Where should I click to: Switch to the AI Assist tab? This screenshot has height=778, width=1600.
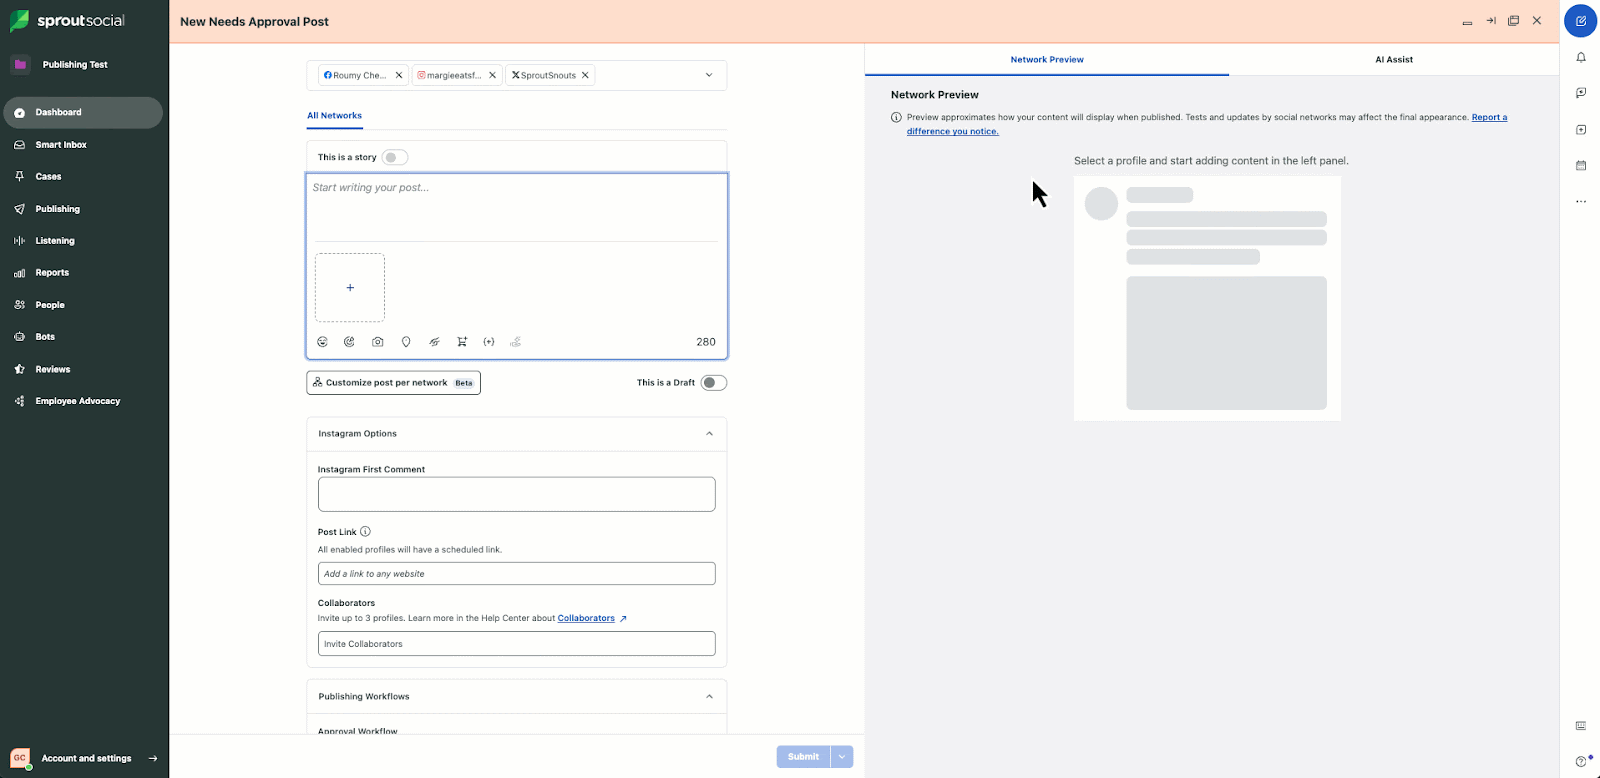[x=1394, y=60]
